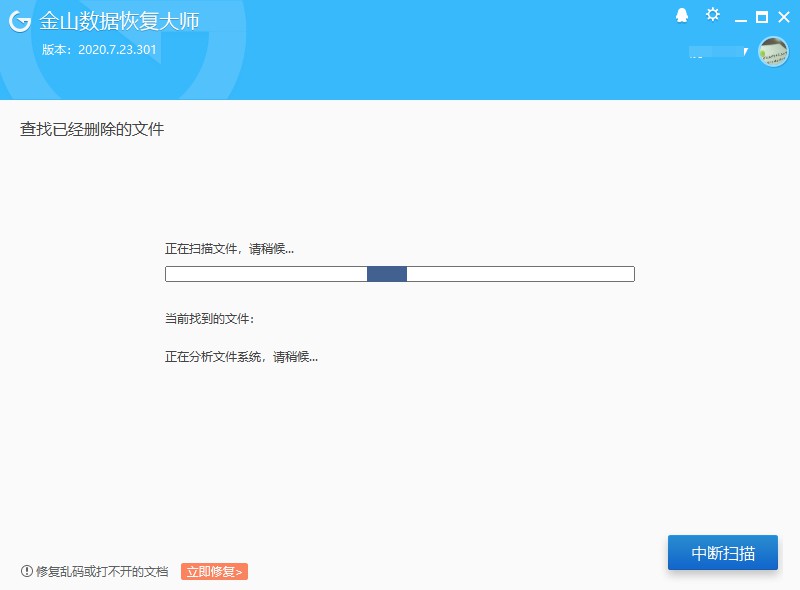This screenshot has width=800, height=590.
Task: Click the Kingsoft logo in top-left corner
Action: tap(18, 21)
